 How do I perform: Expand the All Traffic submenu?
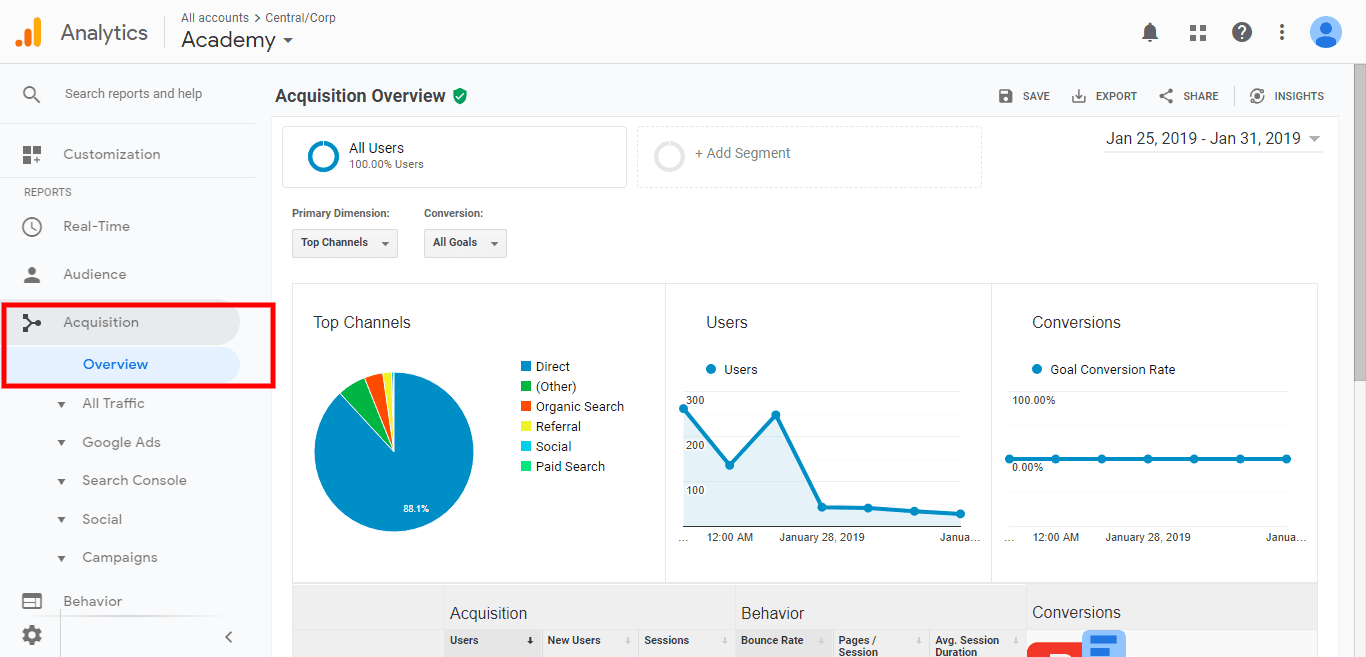(x=112, y=404)
